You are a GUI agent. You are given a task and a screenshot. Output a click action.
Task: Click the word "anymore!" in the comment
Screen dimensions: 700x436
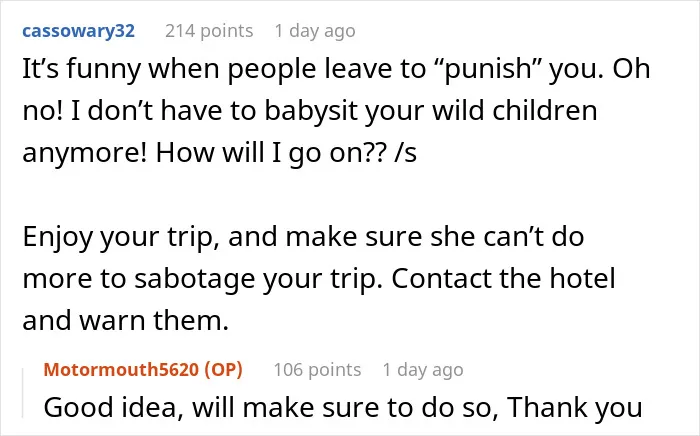point(85,153)
